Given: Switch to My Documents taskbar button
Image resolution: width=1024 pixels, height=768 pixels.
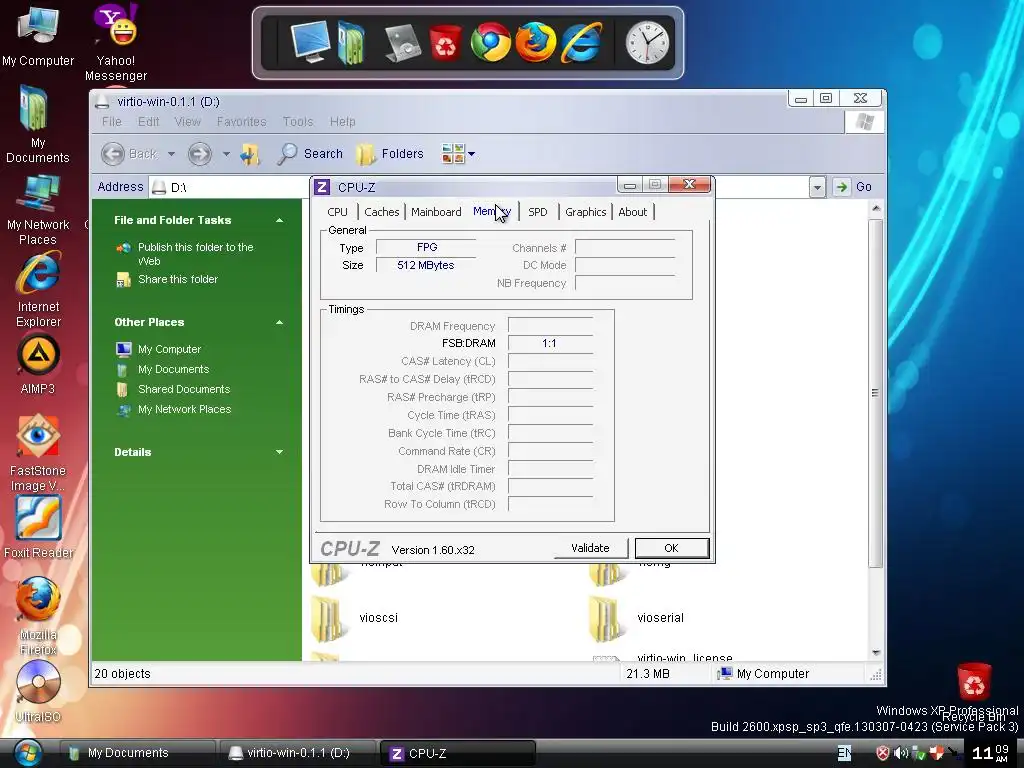Looking at the screenshot, I should click(x=136, y=753).
